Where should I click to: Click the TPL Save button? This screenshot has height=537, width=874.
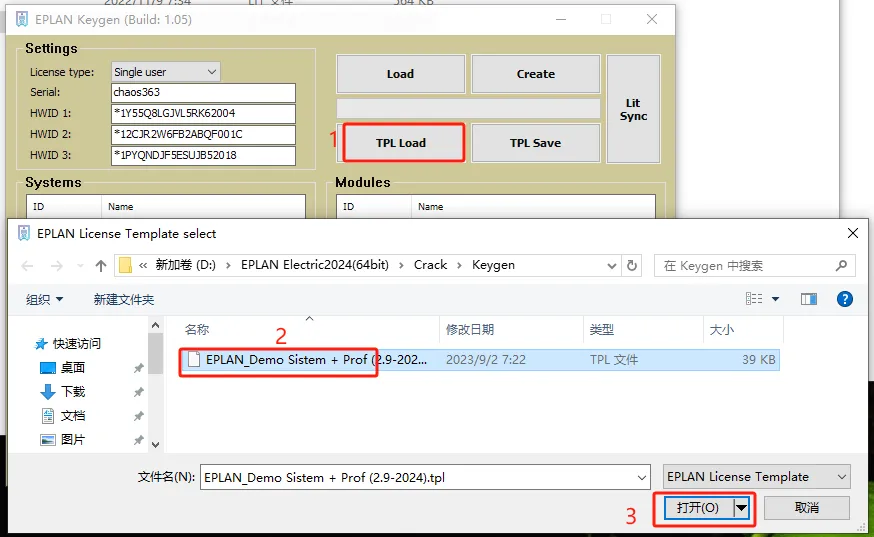tap(536, 143)
